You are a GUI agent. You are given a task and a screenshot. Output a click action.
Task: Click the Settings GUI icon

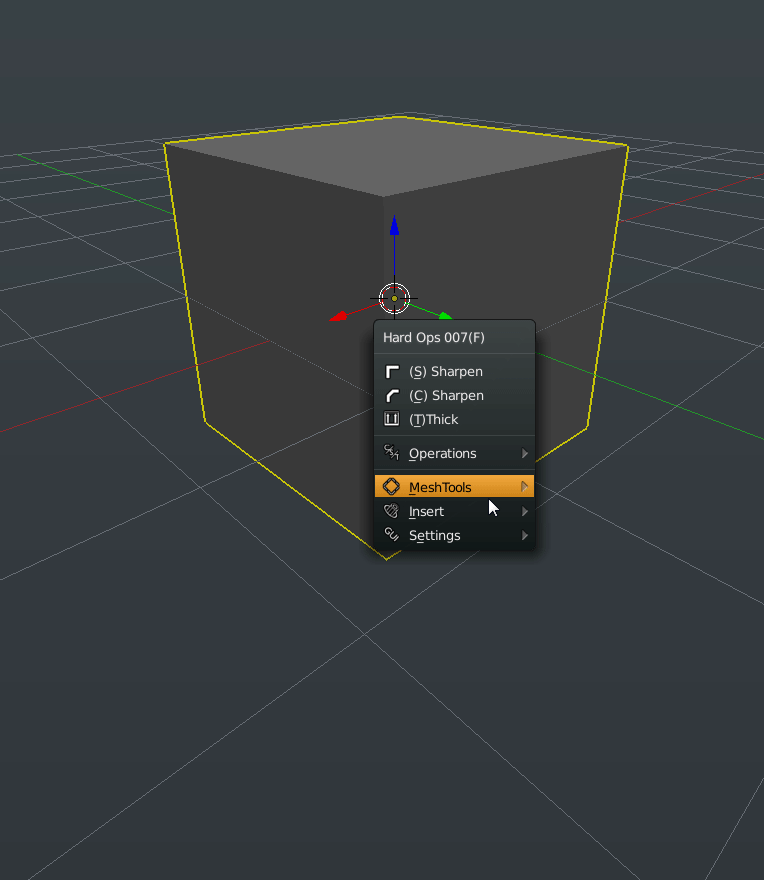point(392,535)
